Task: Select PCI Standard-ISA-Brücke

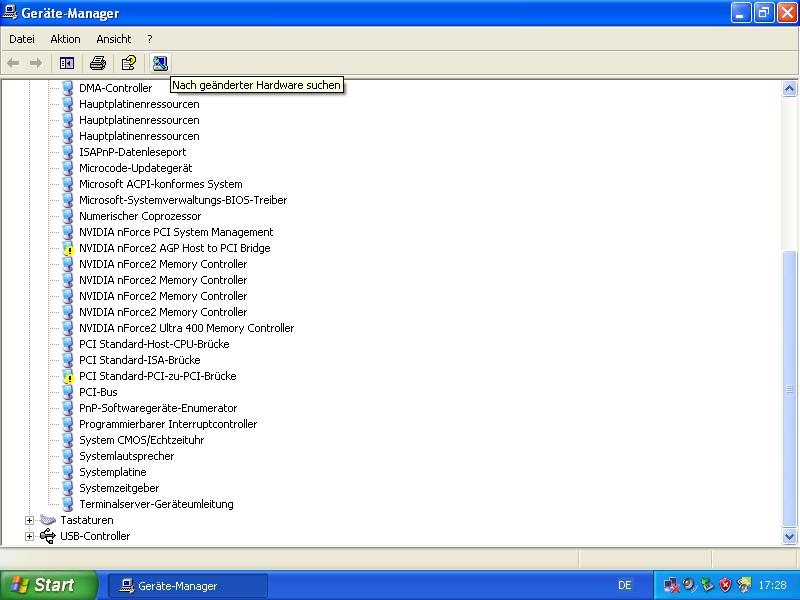Action: point(139,360)
